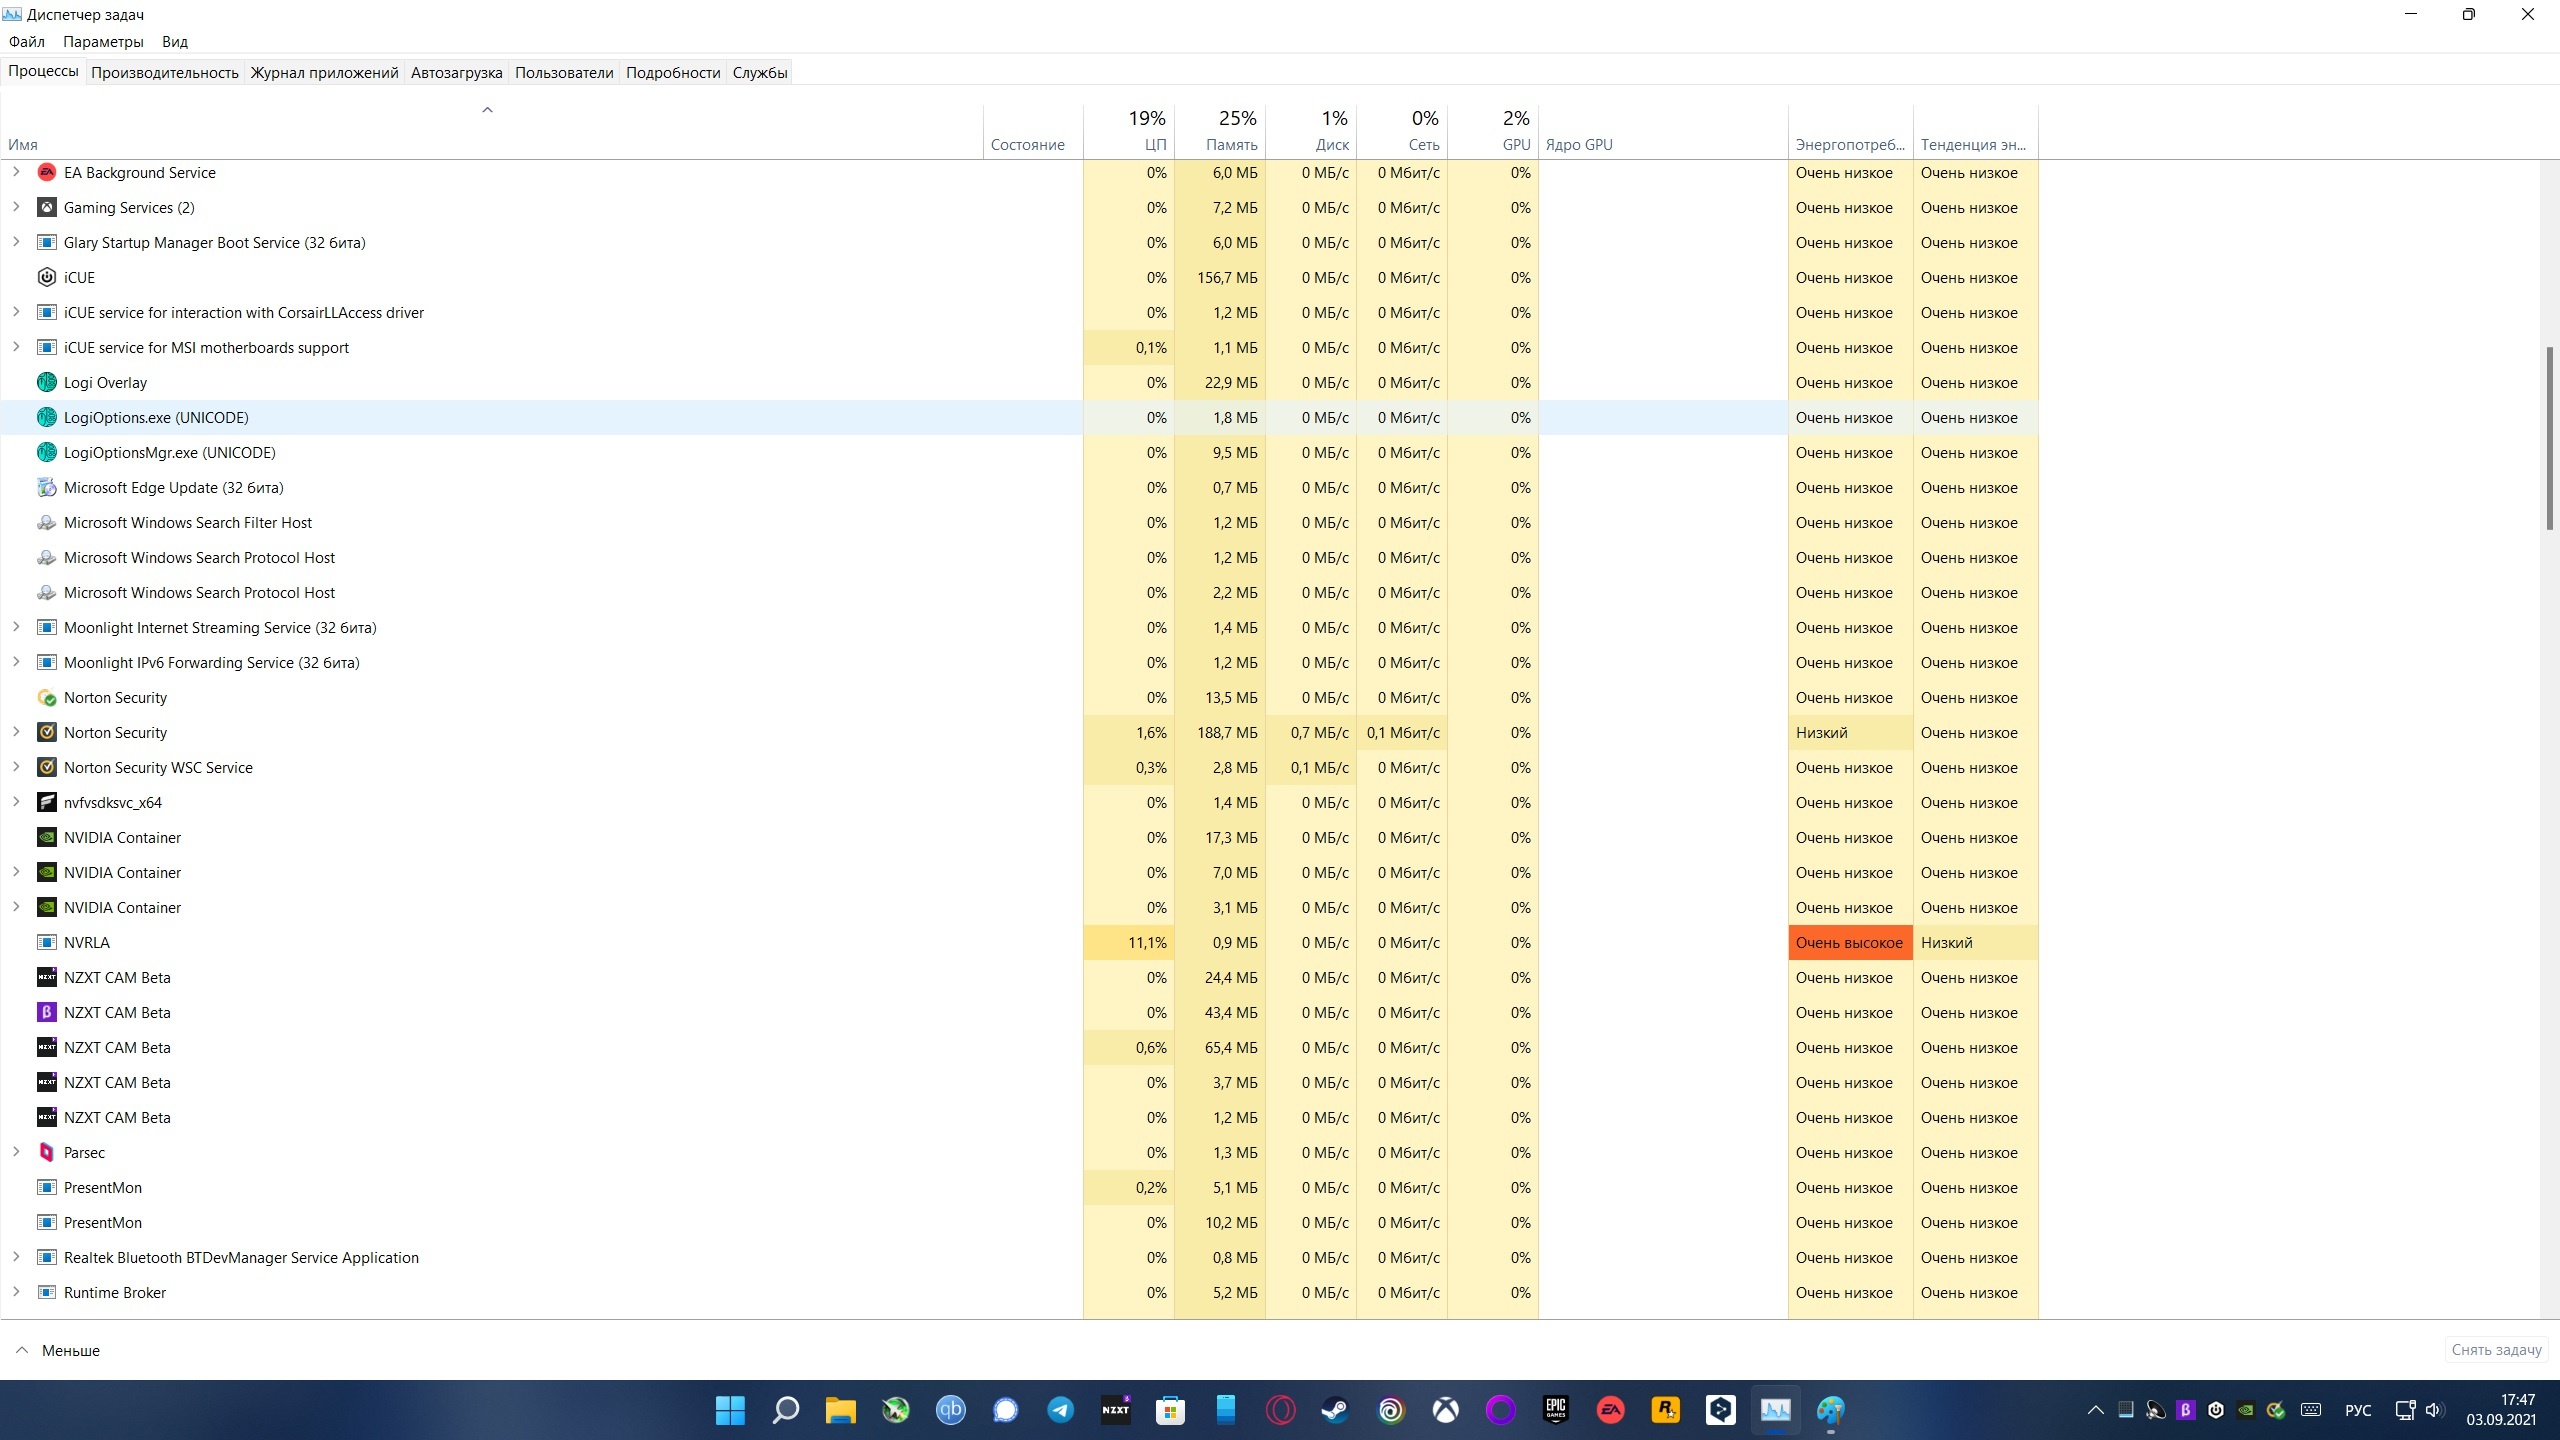Open Xbox app from the taskbar
Viewport: 2560px width, 1440px height.
1446,1410
